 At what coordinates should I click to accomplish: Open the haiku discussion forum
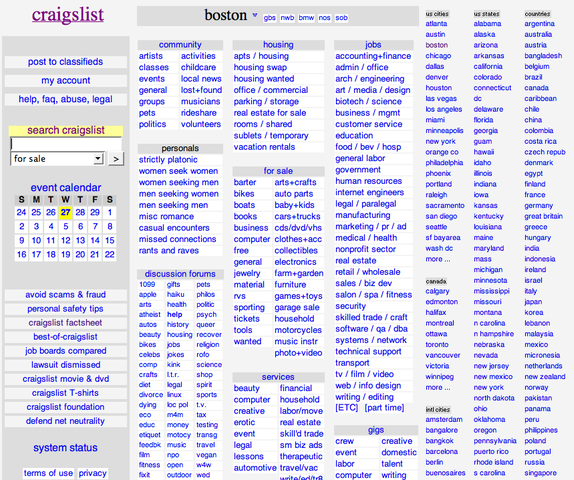(x=176, y=294)
